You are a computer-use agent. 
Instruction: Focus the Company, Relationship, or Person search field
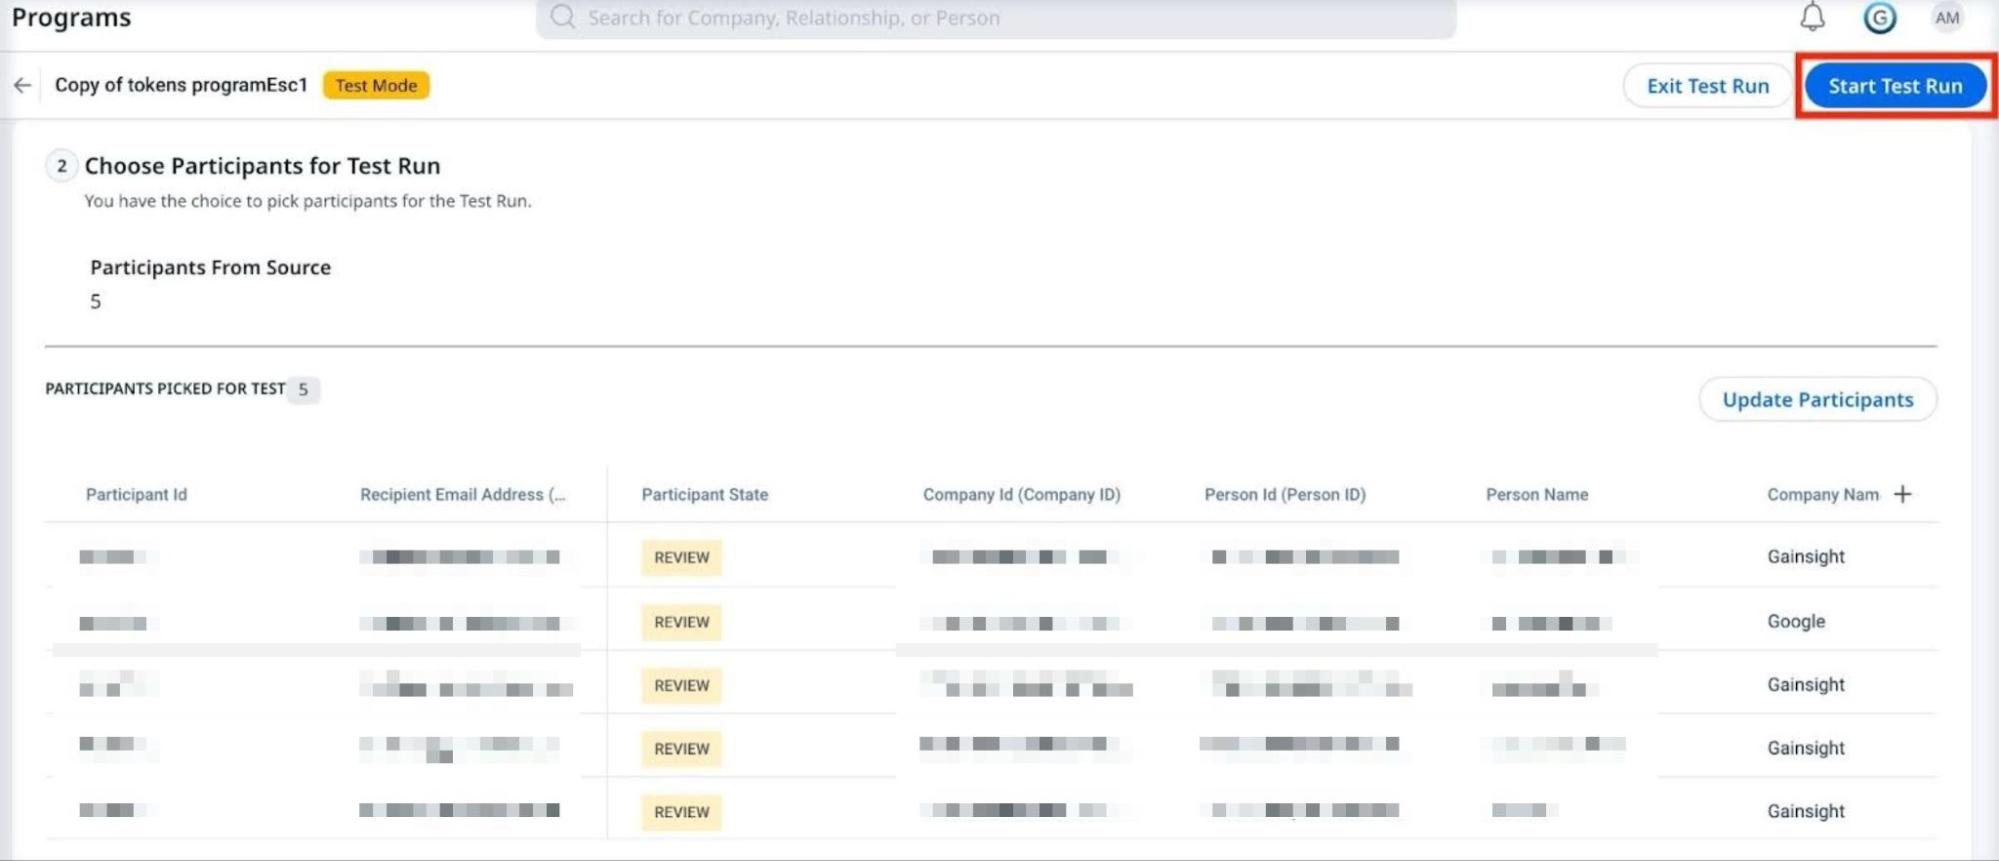995,18
